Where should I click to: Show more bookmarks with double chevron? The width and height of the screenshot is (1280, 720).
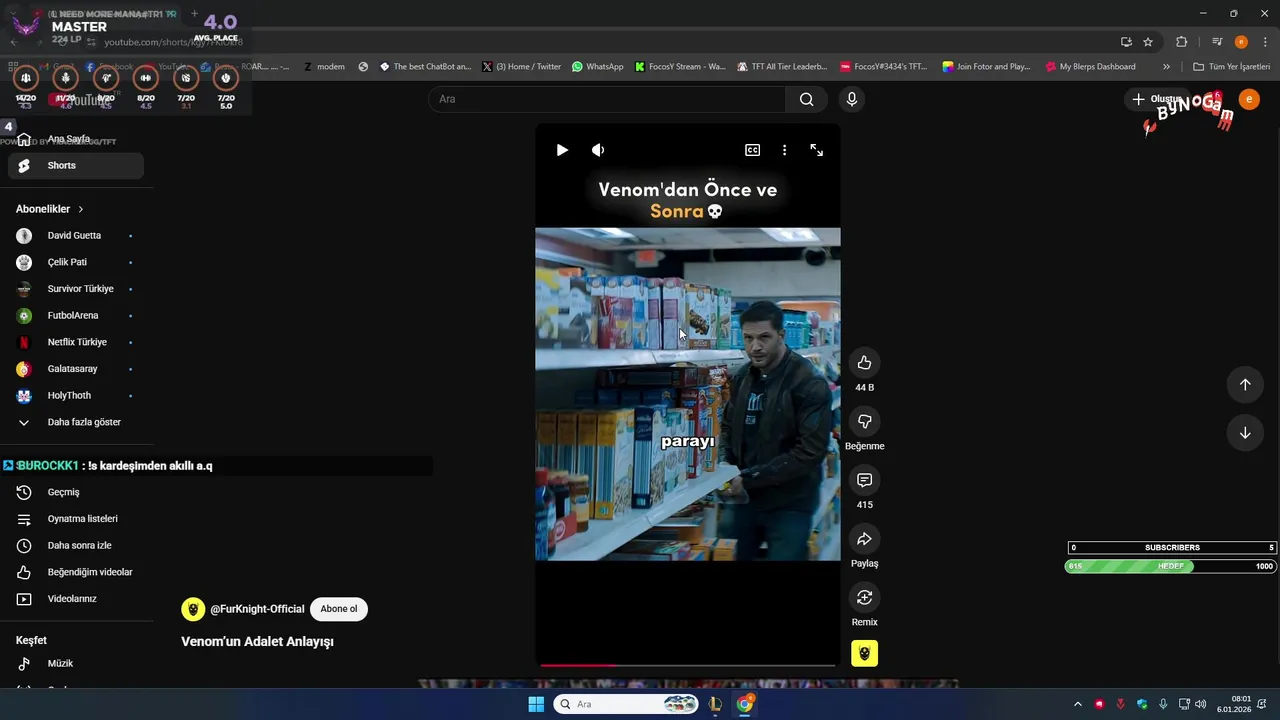(1166, 67)
